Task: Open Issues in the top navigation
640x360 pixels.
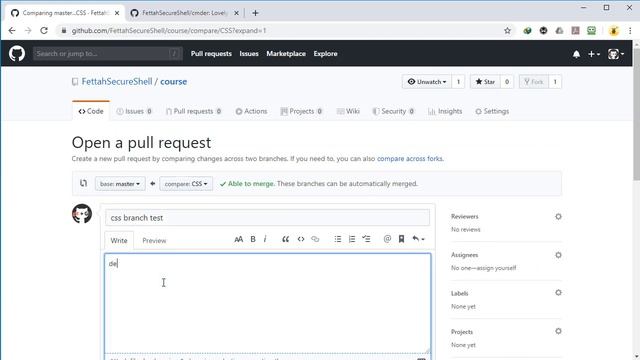Action: (x=249, y=54)
